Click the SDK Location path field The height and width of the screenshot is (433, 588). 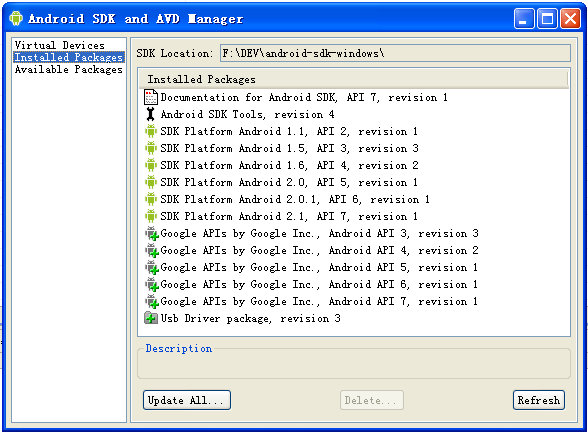point(395,53)
